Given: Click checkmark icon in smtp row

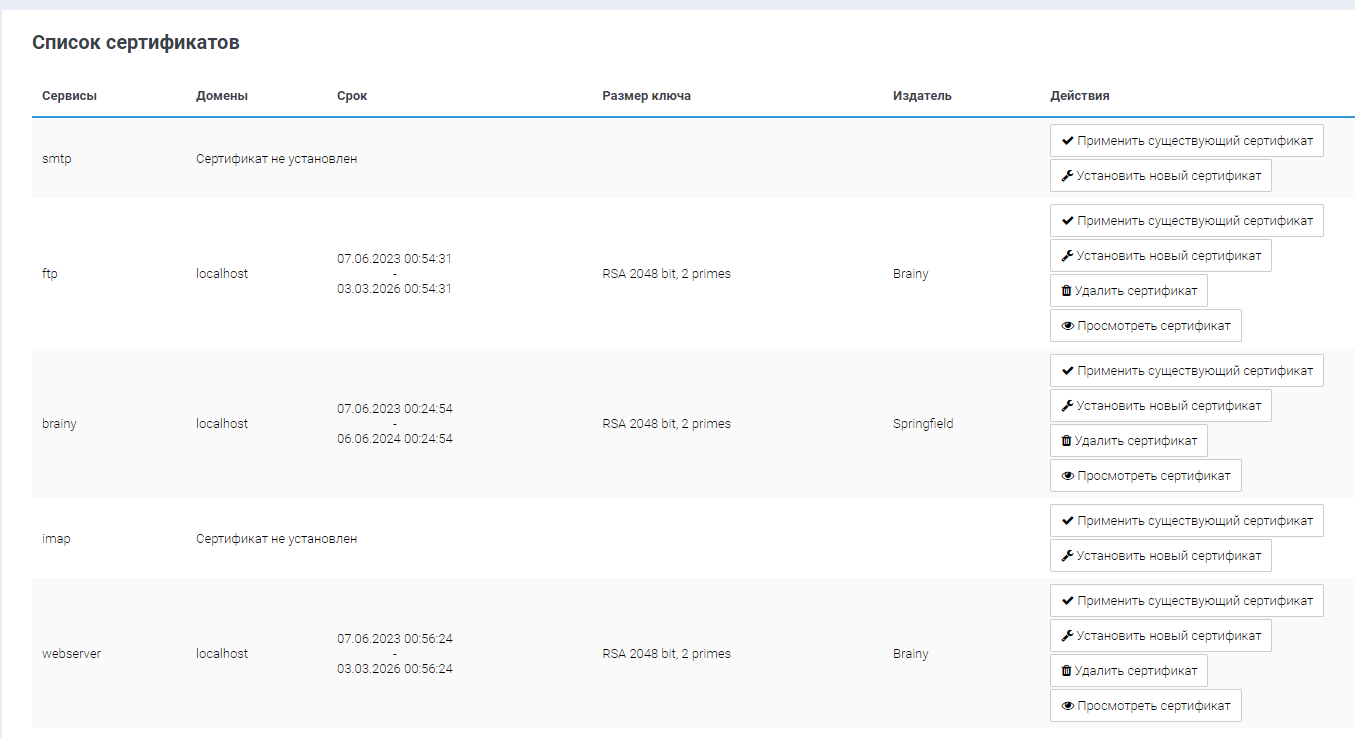Looking at the screenshot, I should (x=1067, y=141).
